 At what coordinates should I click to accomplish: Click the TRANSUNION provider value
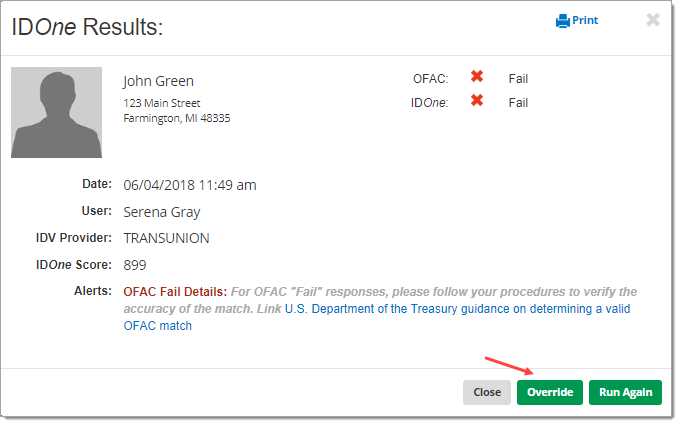click(166, 238)
